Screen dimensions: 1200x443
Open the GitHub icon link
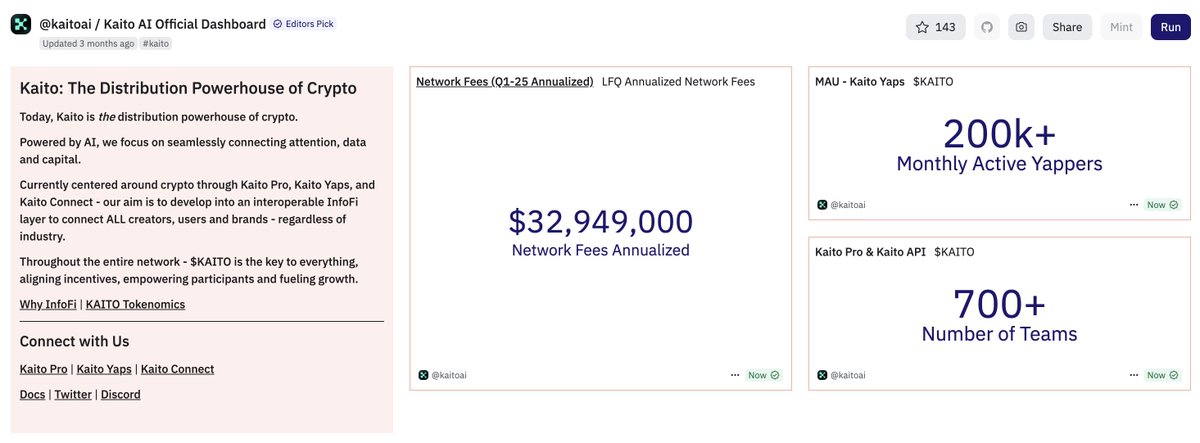click(x=987, y=27)
